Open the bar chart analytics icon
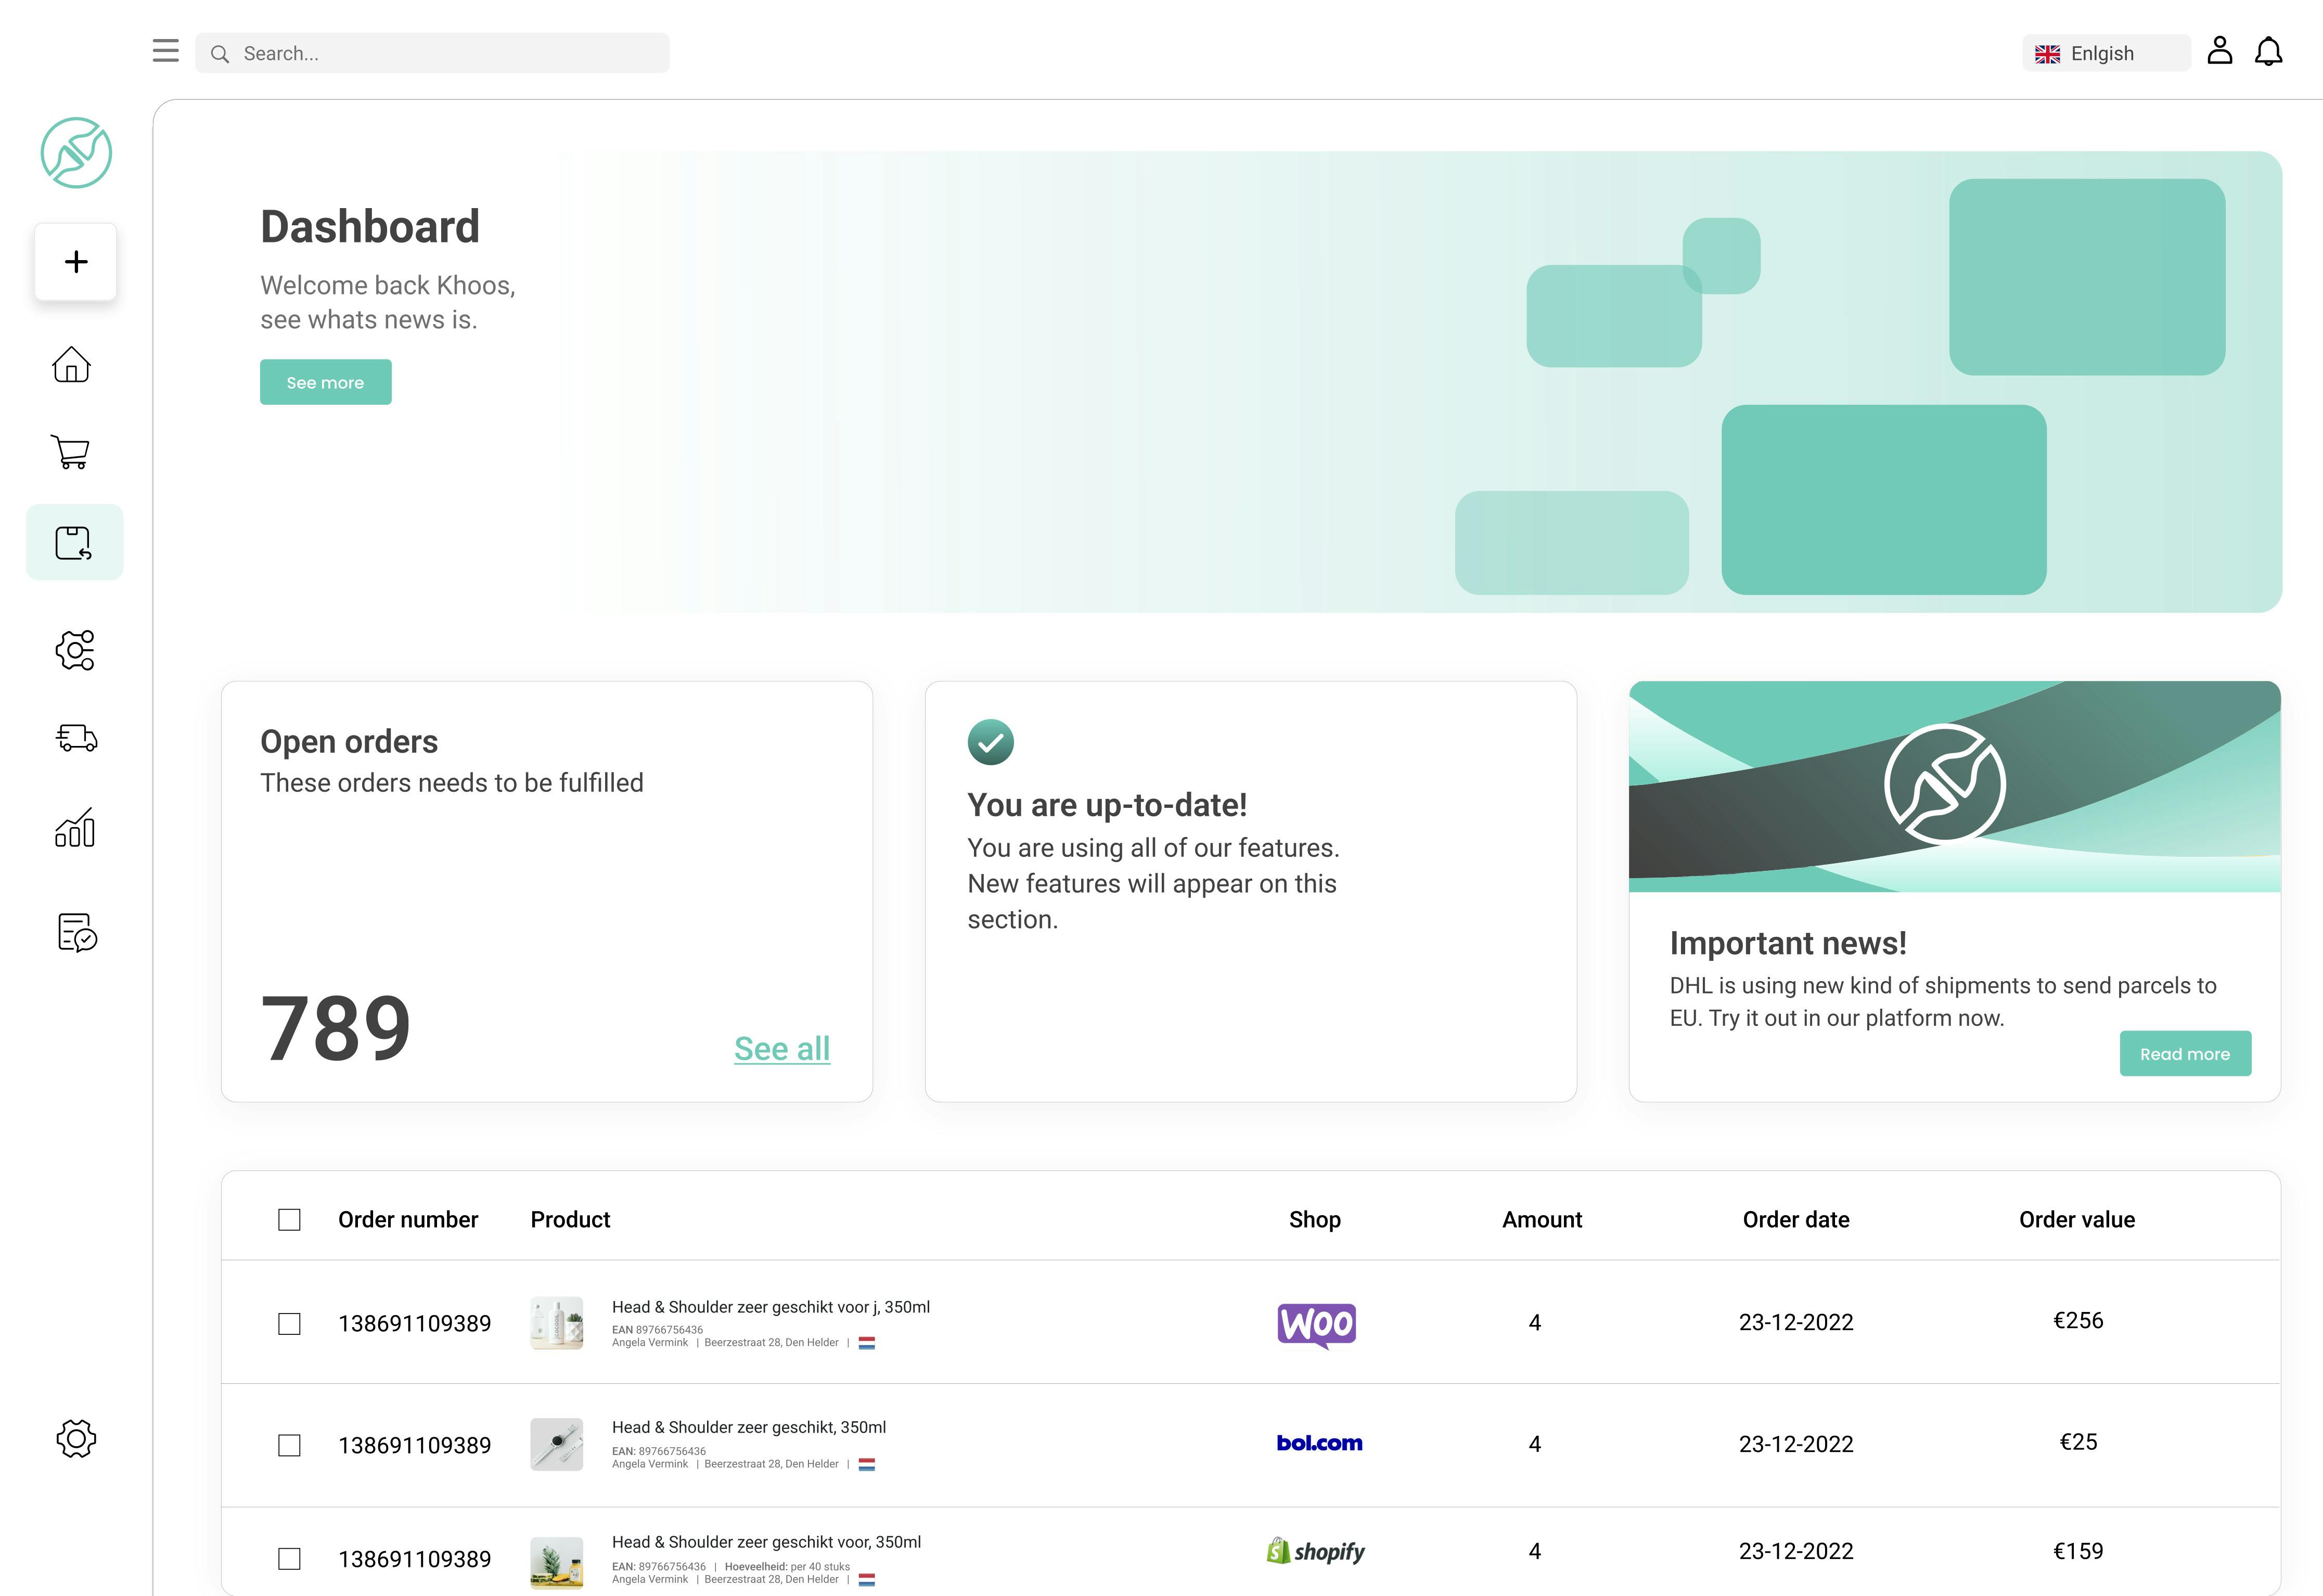 point(75,828)
